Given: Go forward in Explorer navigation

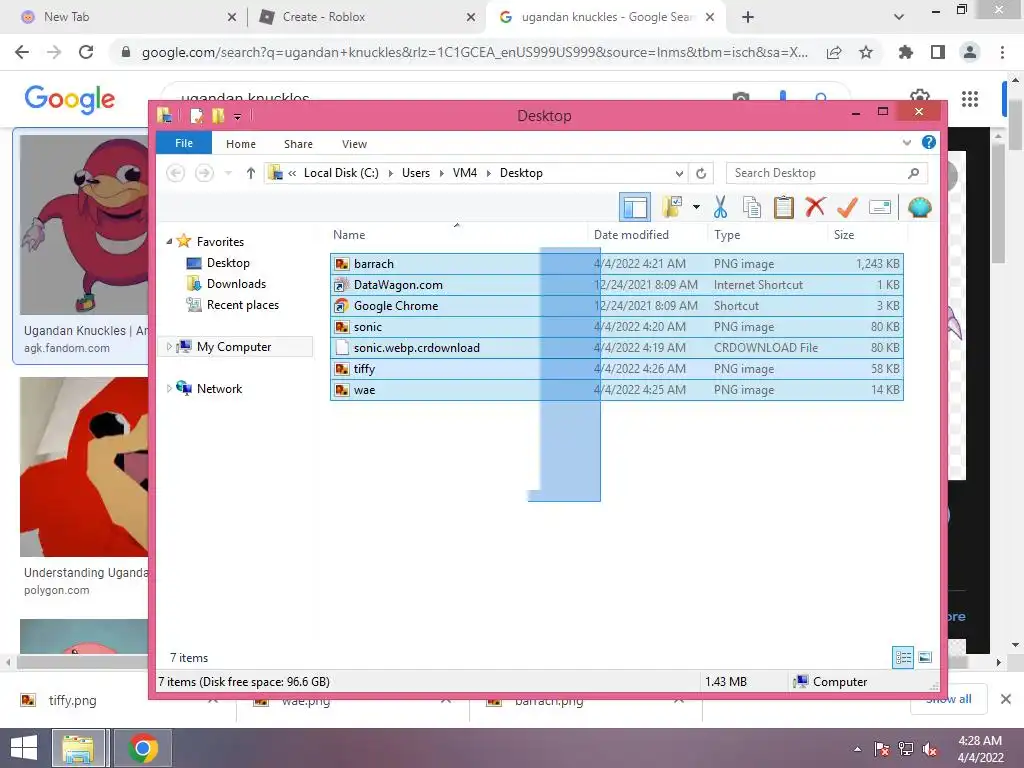Looking at the screenshot, I should coord(204,173).
